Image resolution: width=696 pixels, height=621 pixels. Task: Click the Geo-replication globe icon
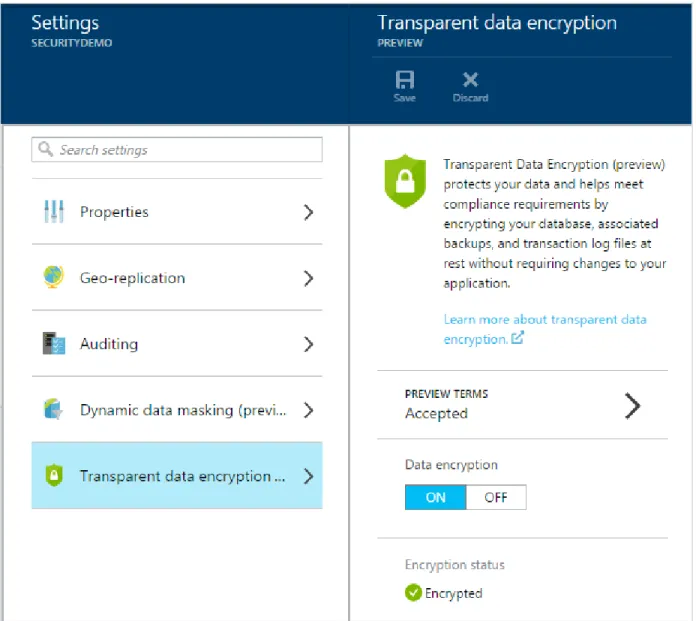[x=54, y=277]
